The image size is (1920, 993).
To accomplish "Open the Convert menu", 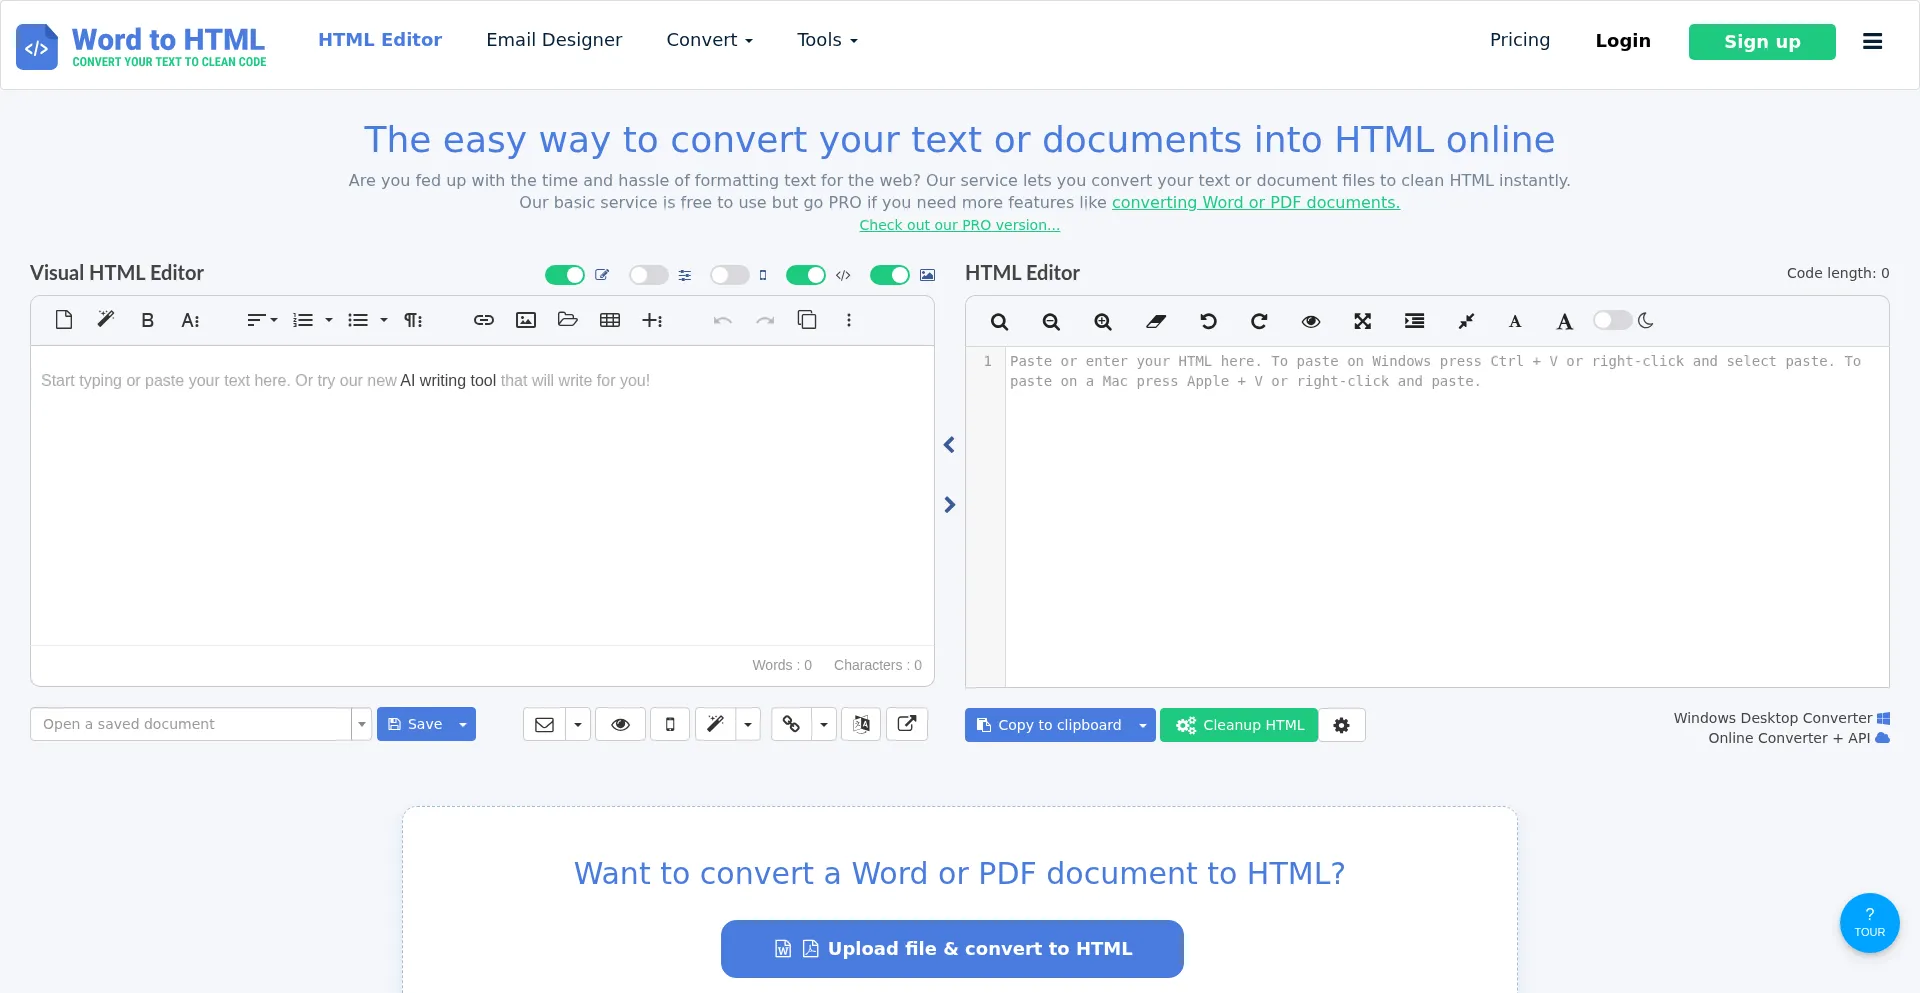I will coord(709,40).
